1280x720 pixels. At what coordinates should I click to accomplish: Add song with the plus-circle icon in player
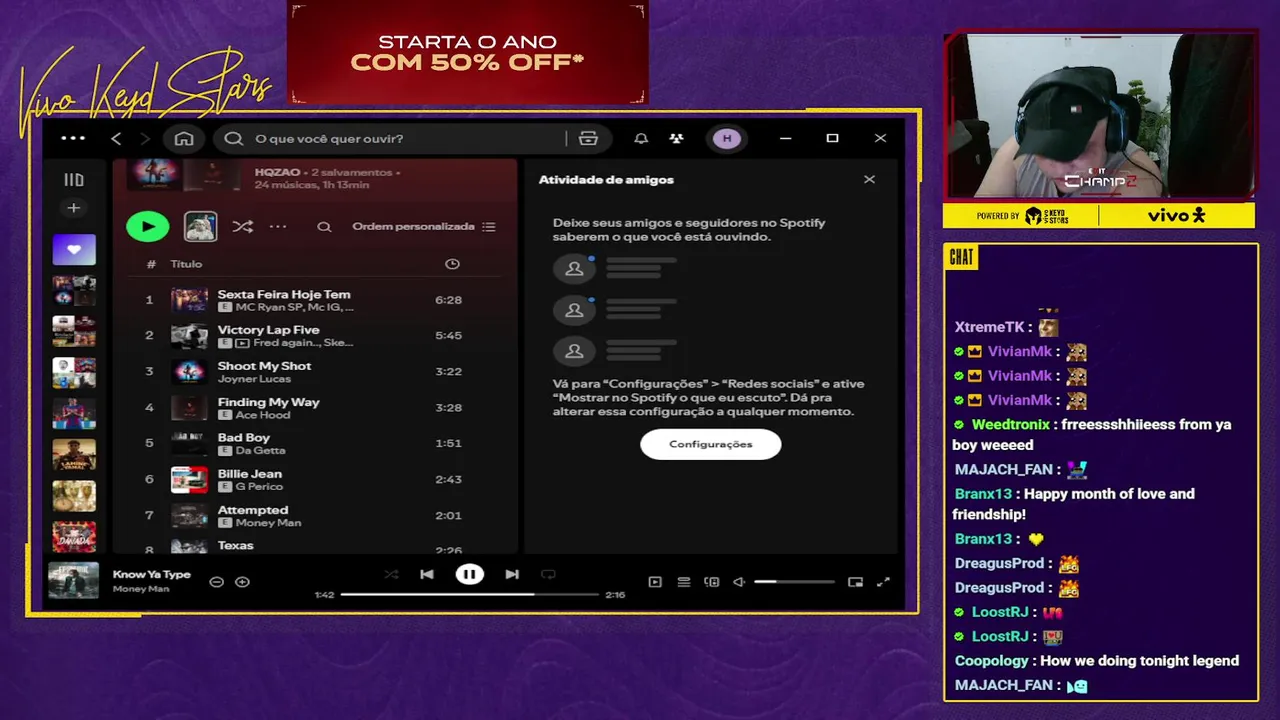tap(242, 582)
